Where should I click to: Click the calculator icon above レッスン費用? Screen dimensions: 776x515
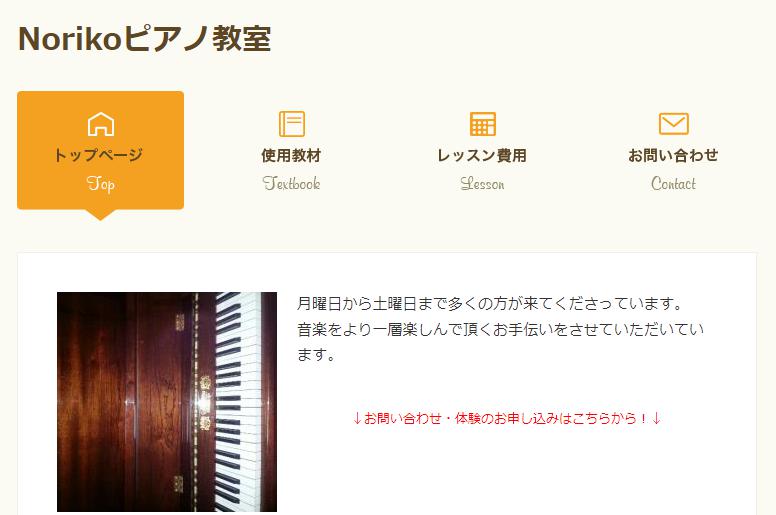coord(483,124)
